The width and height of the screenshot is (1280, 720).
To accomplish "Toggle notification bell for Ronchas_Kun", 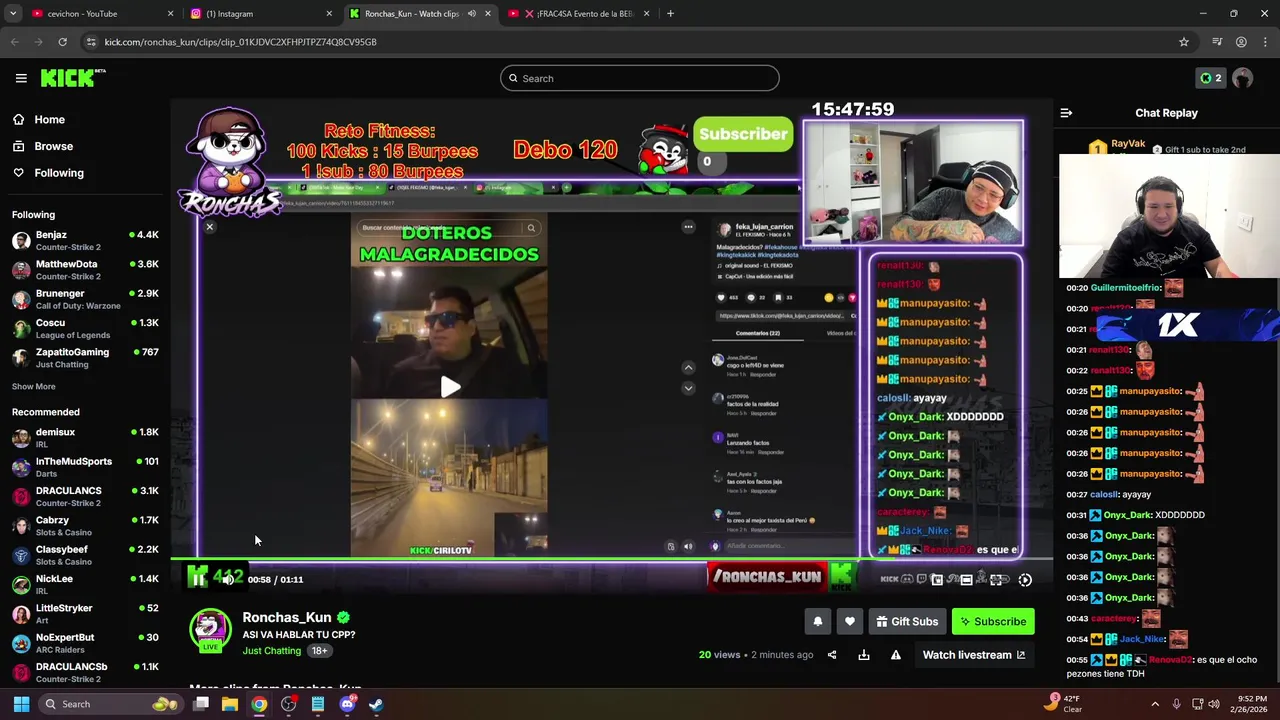I will point(818,622).
